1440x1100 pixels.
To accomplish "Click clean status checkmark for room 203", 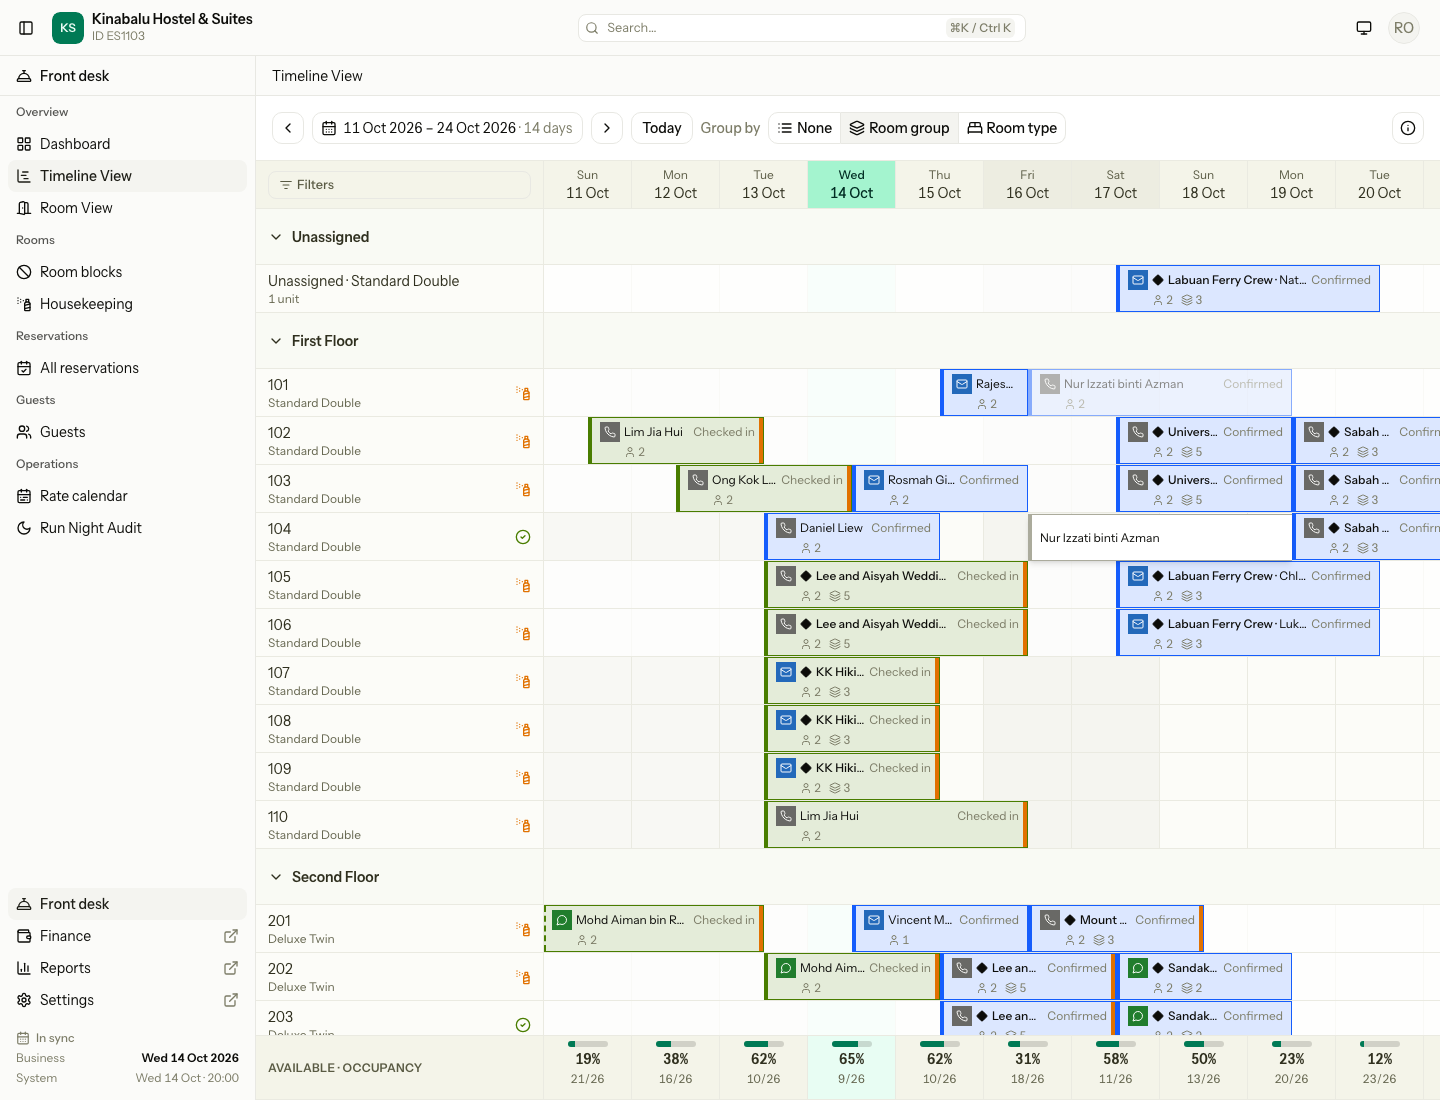I will pos(523,1025).
